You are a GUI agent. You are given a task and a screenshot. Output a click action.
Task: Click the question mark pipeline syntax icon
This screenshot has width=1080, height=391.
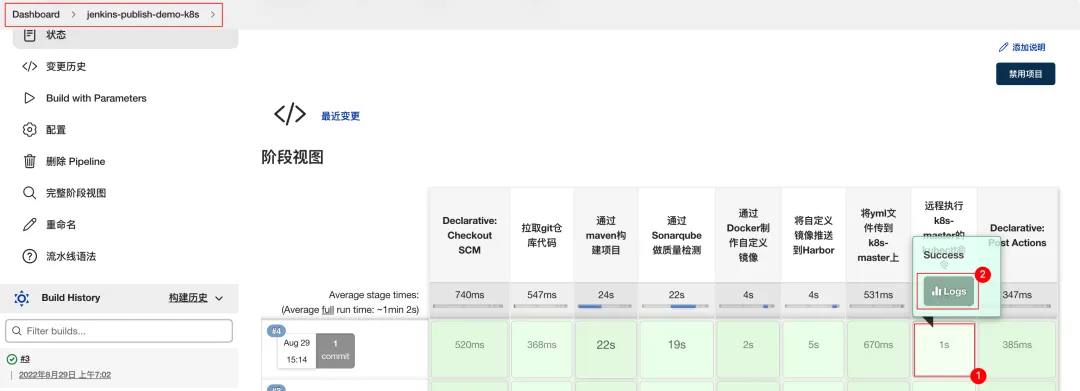click(x=29, y=257)
